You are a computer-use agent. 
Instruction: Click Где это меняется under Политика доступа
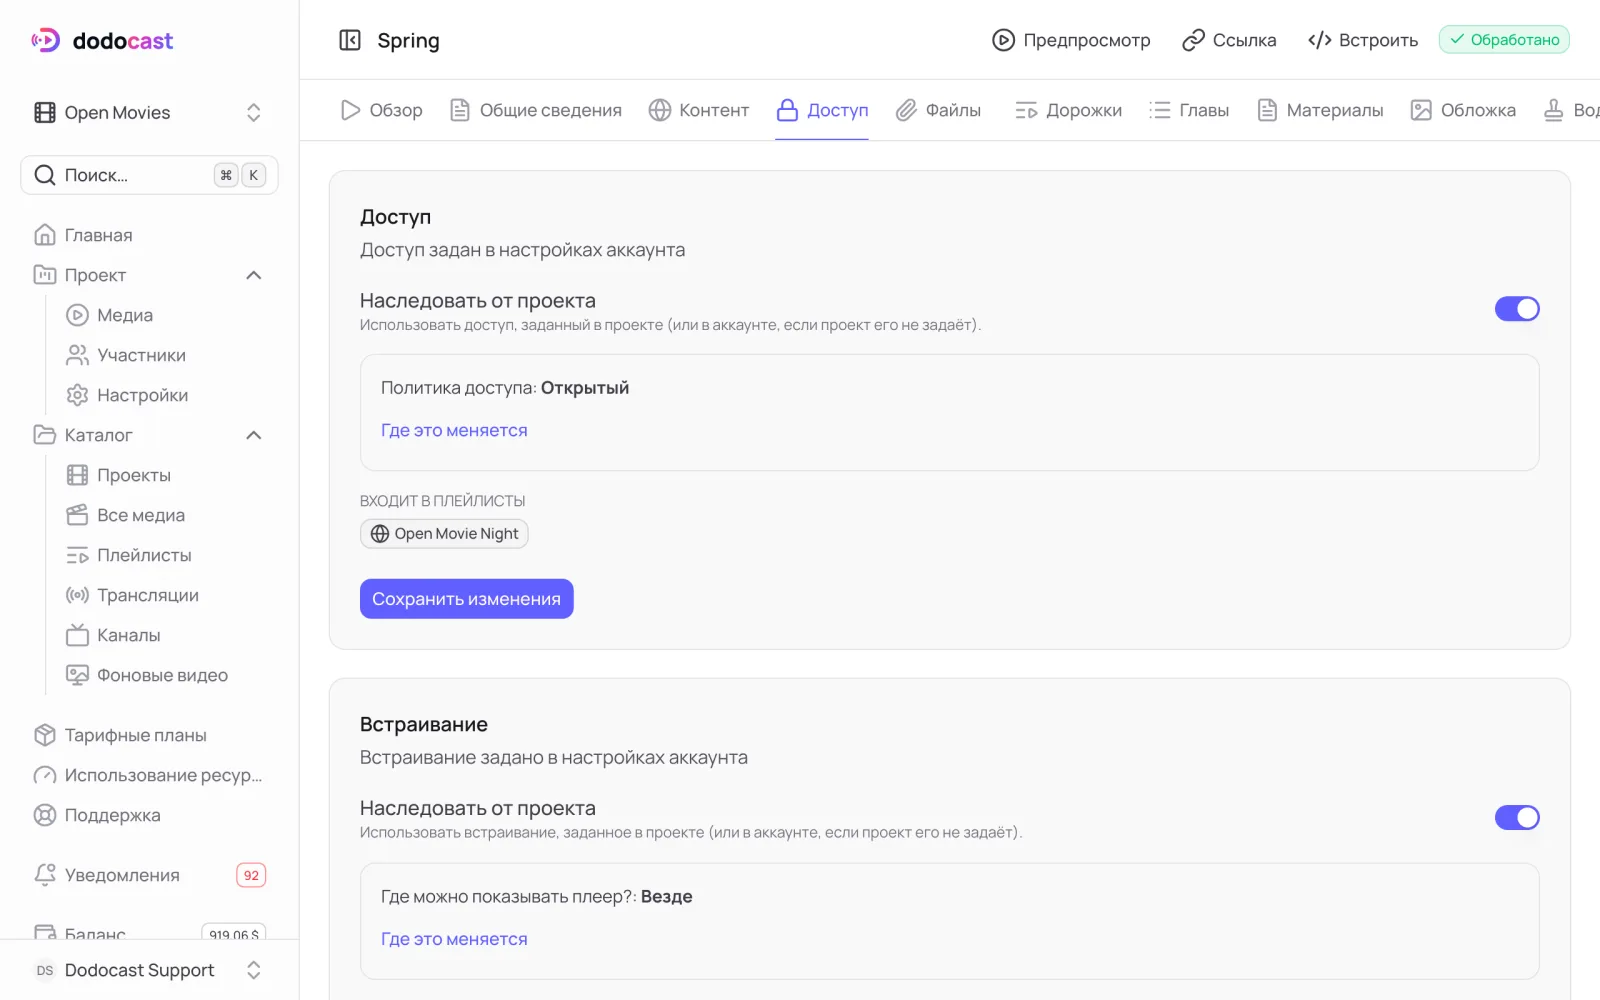coord(454,430)
